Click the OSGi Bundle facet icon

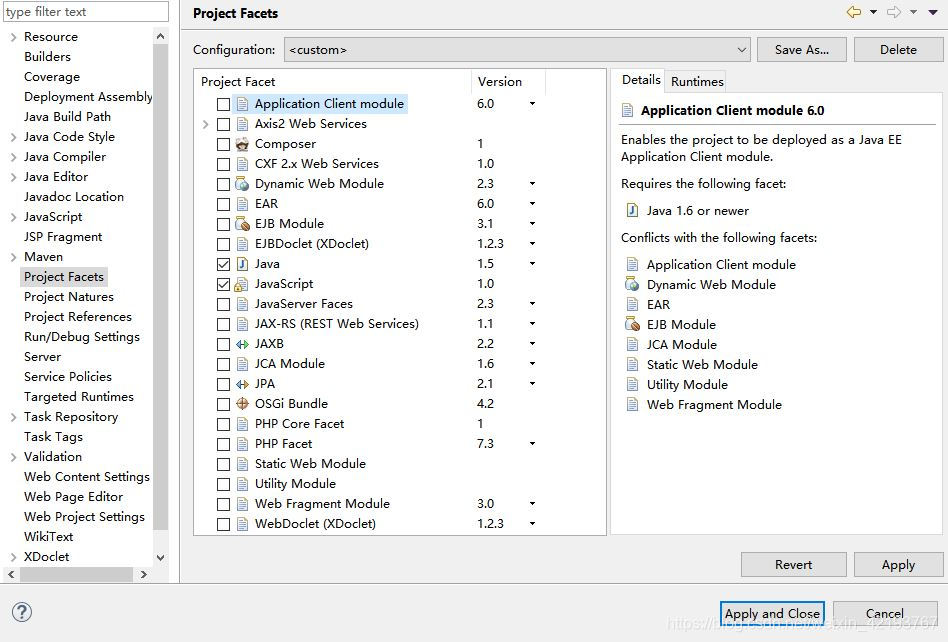[241, 404]
